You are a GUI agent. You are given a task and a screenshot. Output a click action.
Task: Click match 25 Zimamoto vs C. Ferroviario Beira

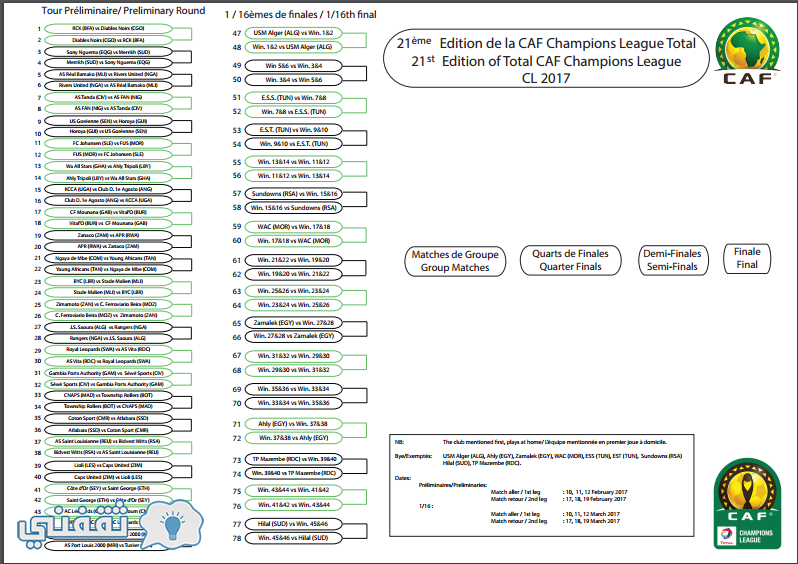click(108, 304)
